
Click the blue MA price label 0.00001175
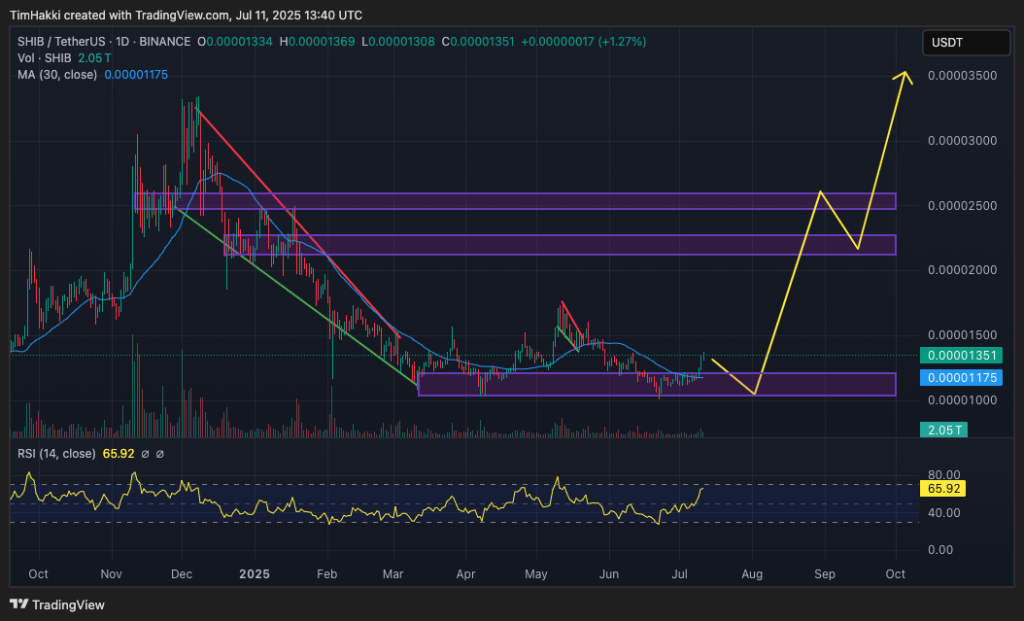click(961, 377)
